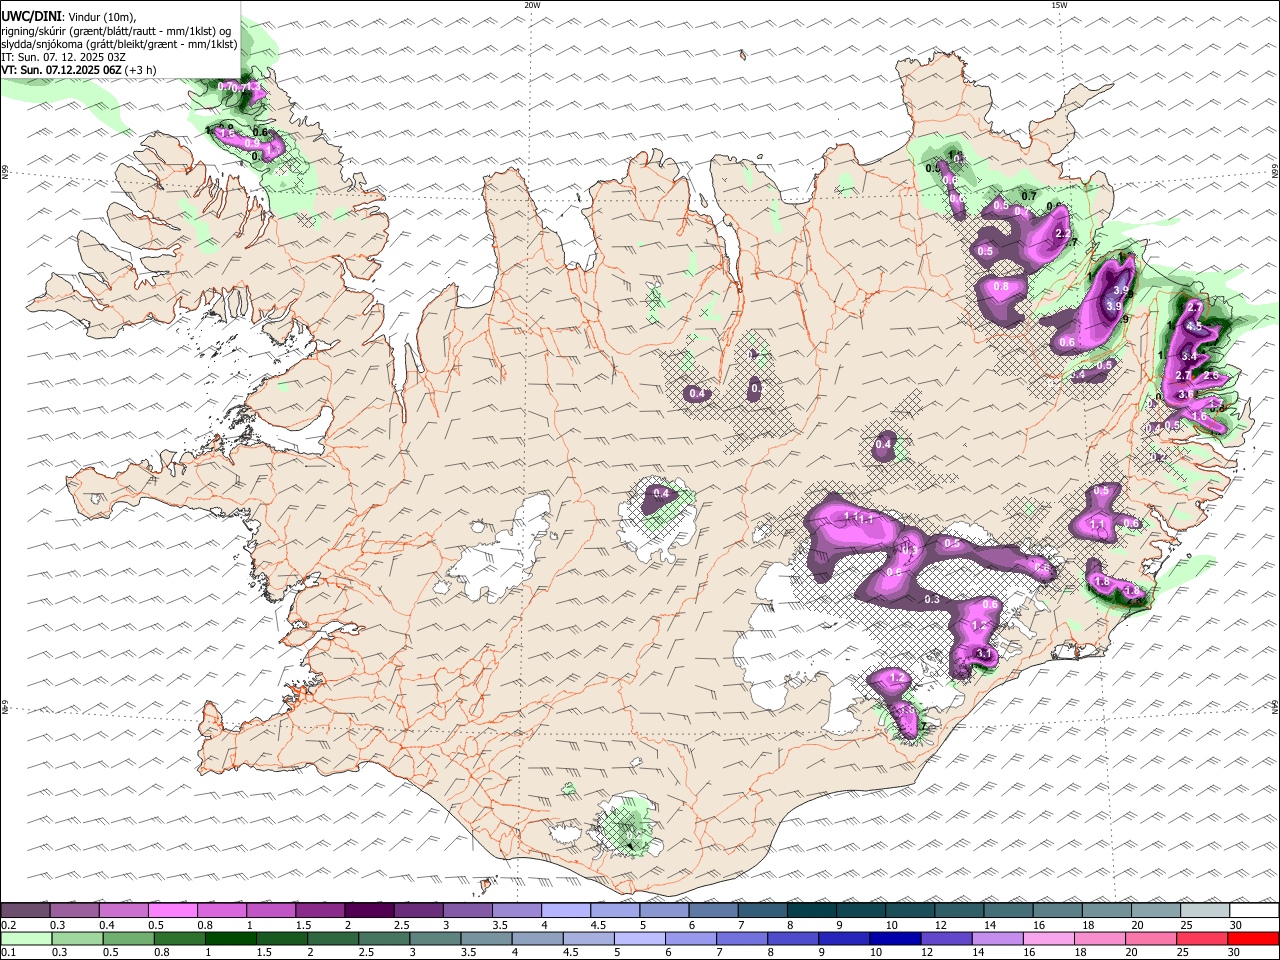Image resolution: width=1280 pixels, height=960 pixels.
Task: Click the 'UWC/DINI' title text
Action: pos(31,15)
